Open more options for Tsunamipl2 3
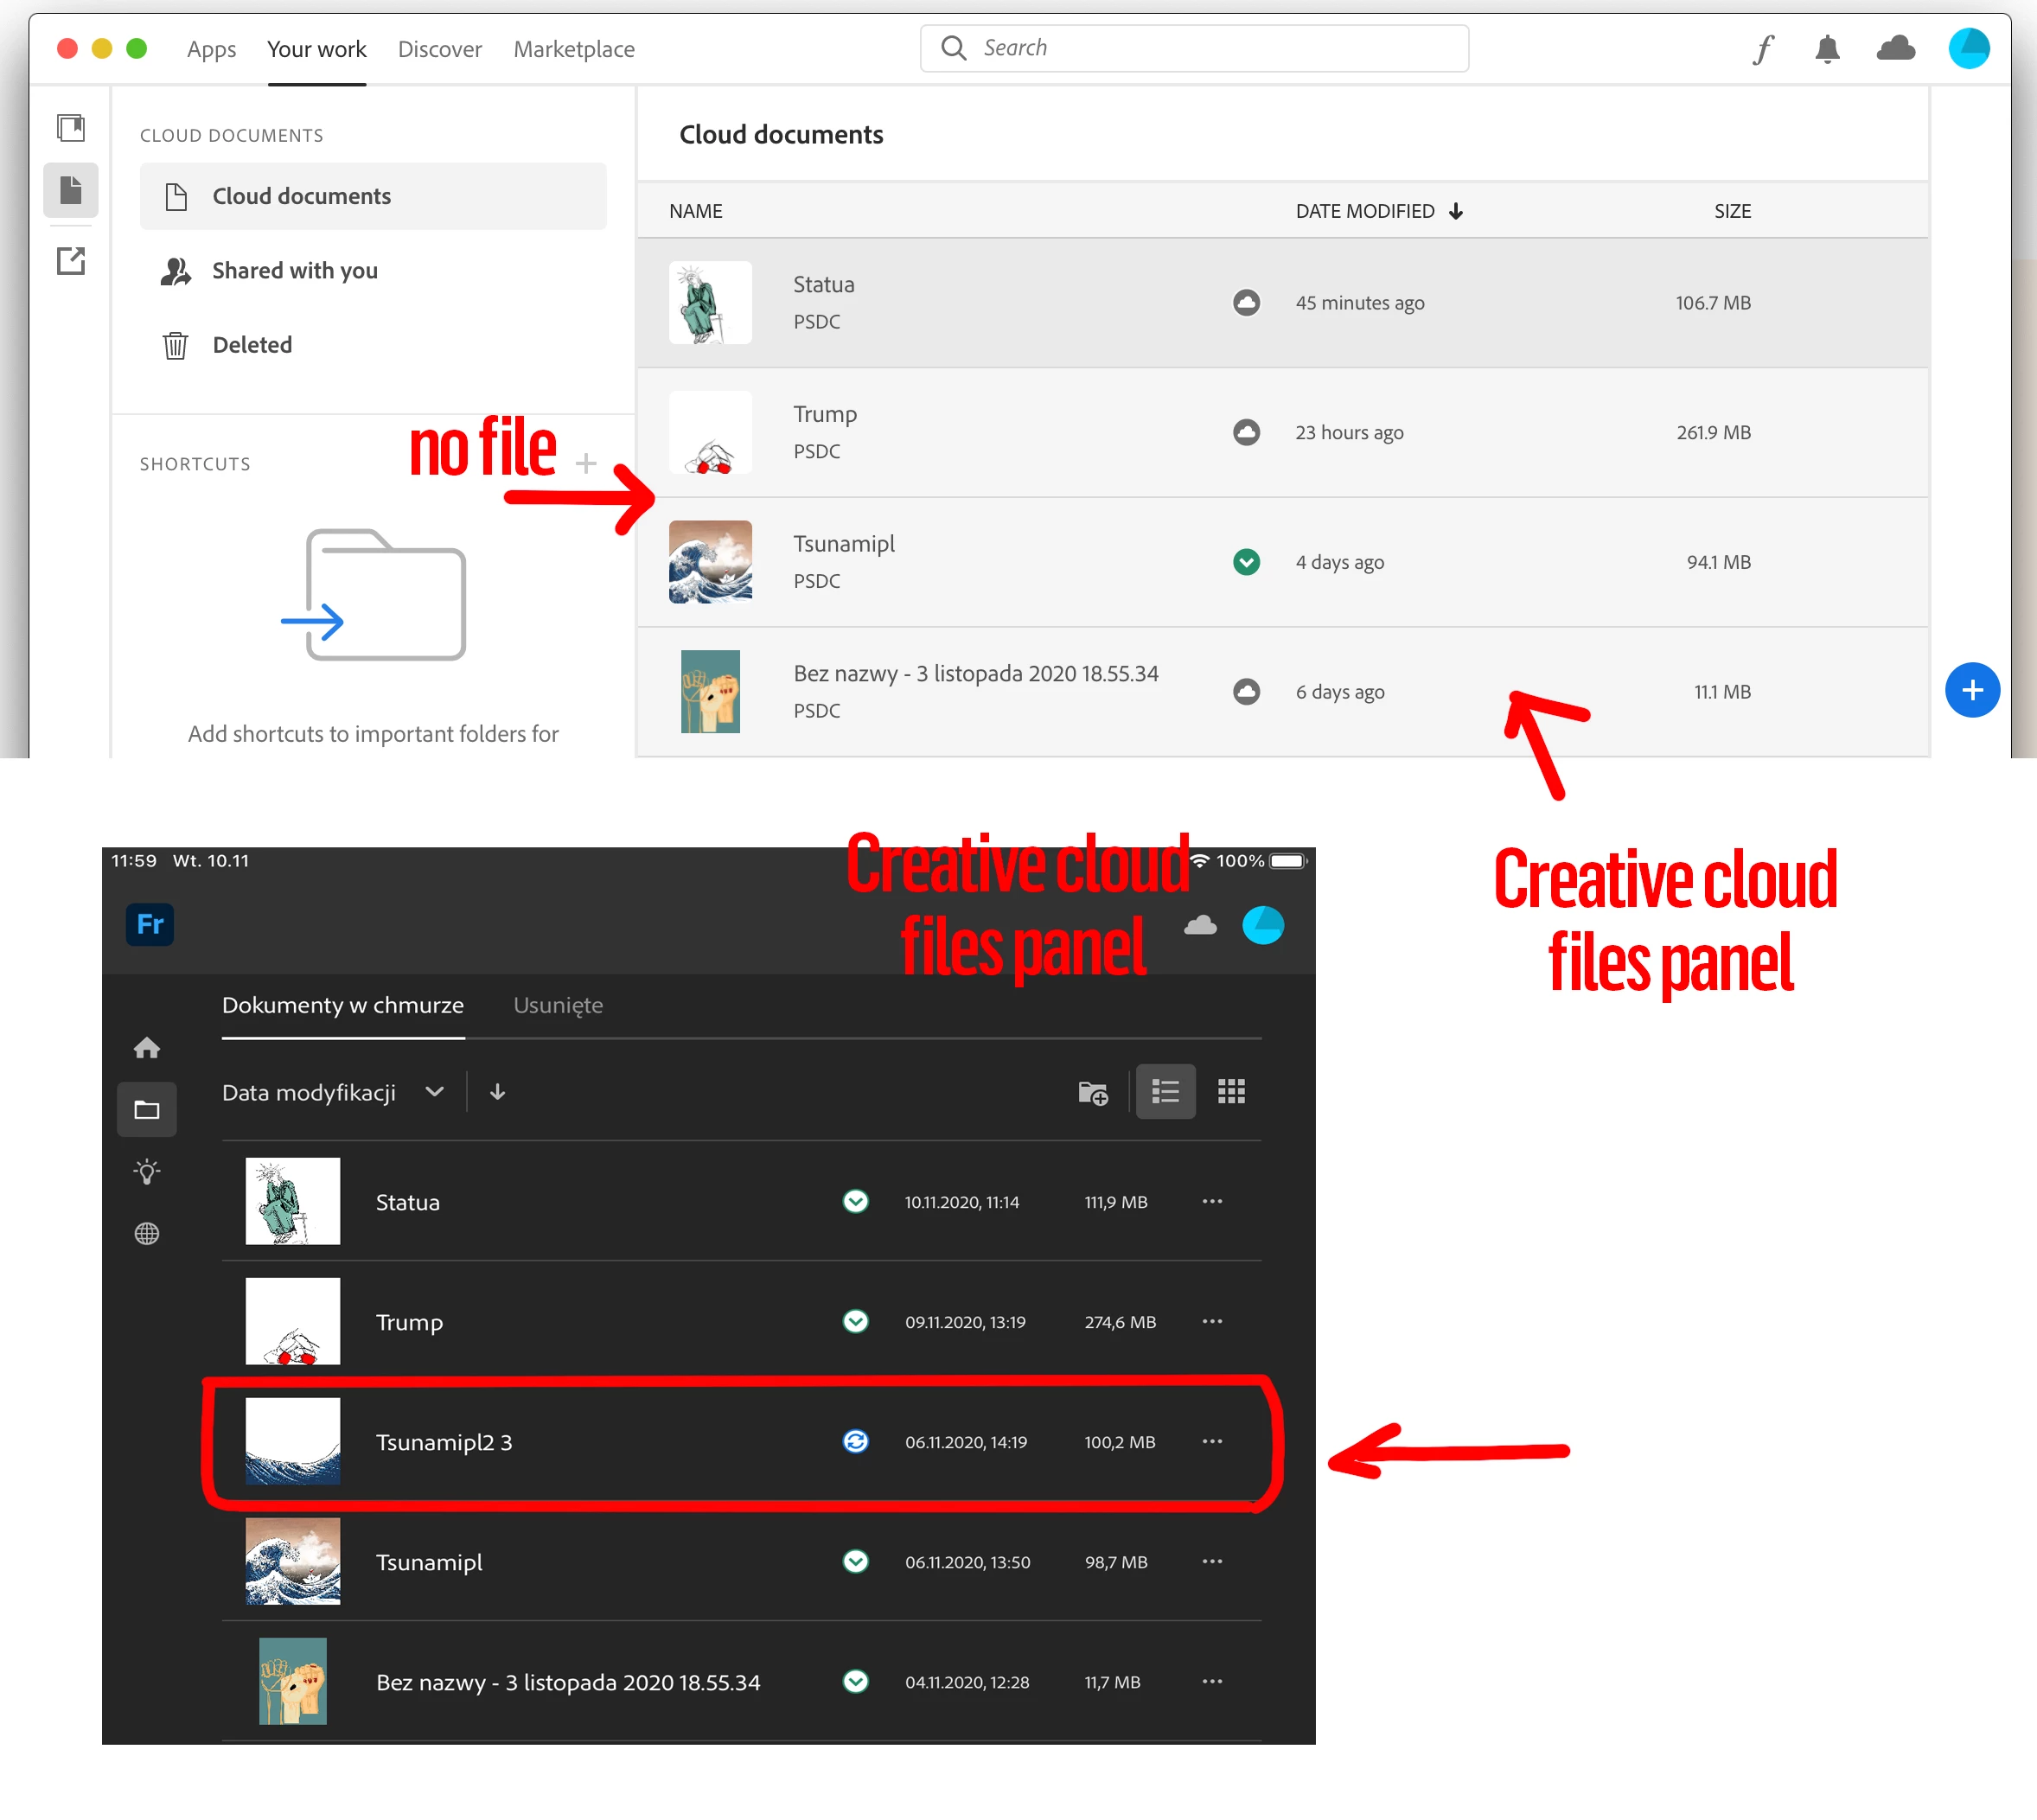 point(1212,1441)
